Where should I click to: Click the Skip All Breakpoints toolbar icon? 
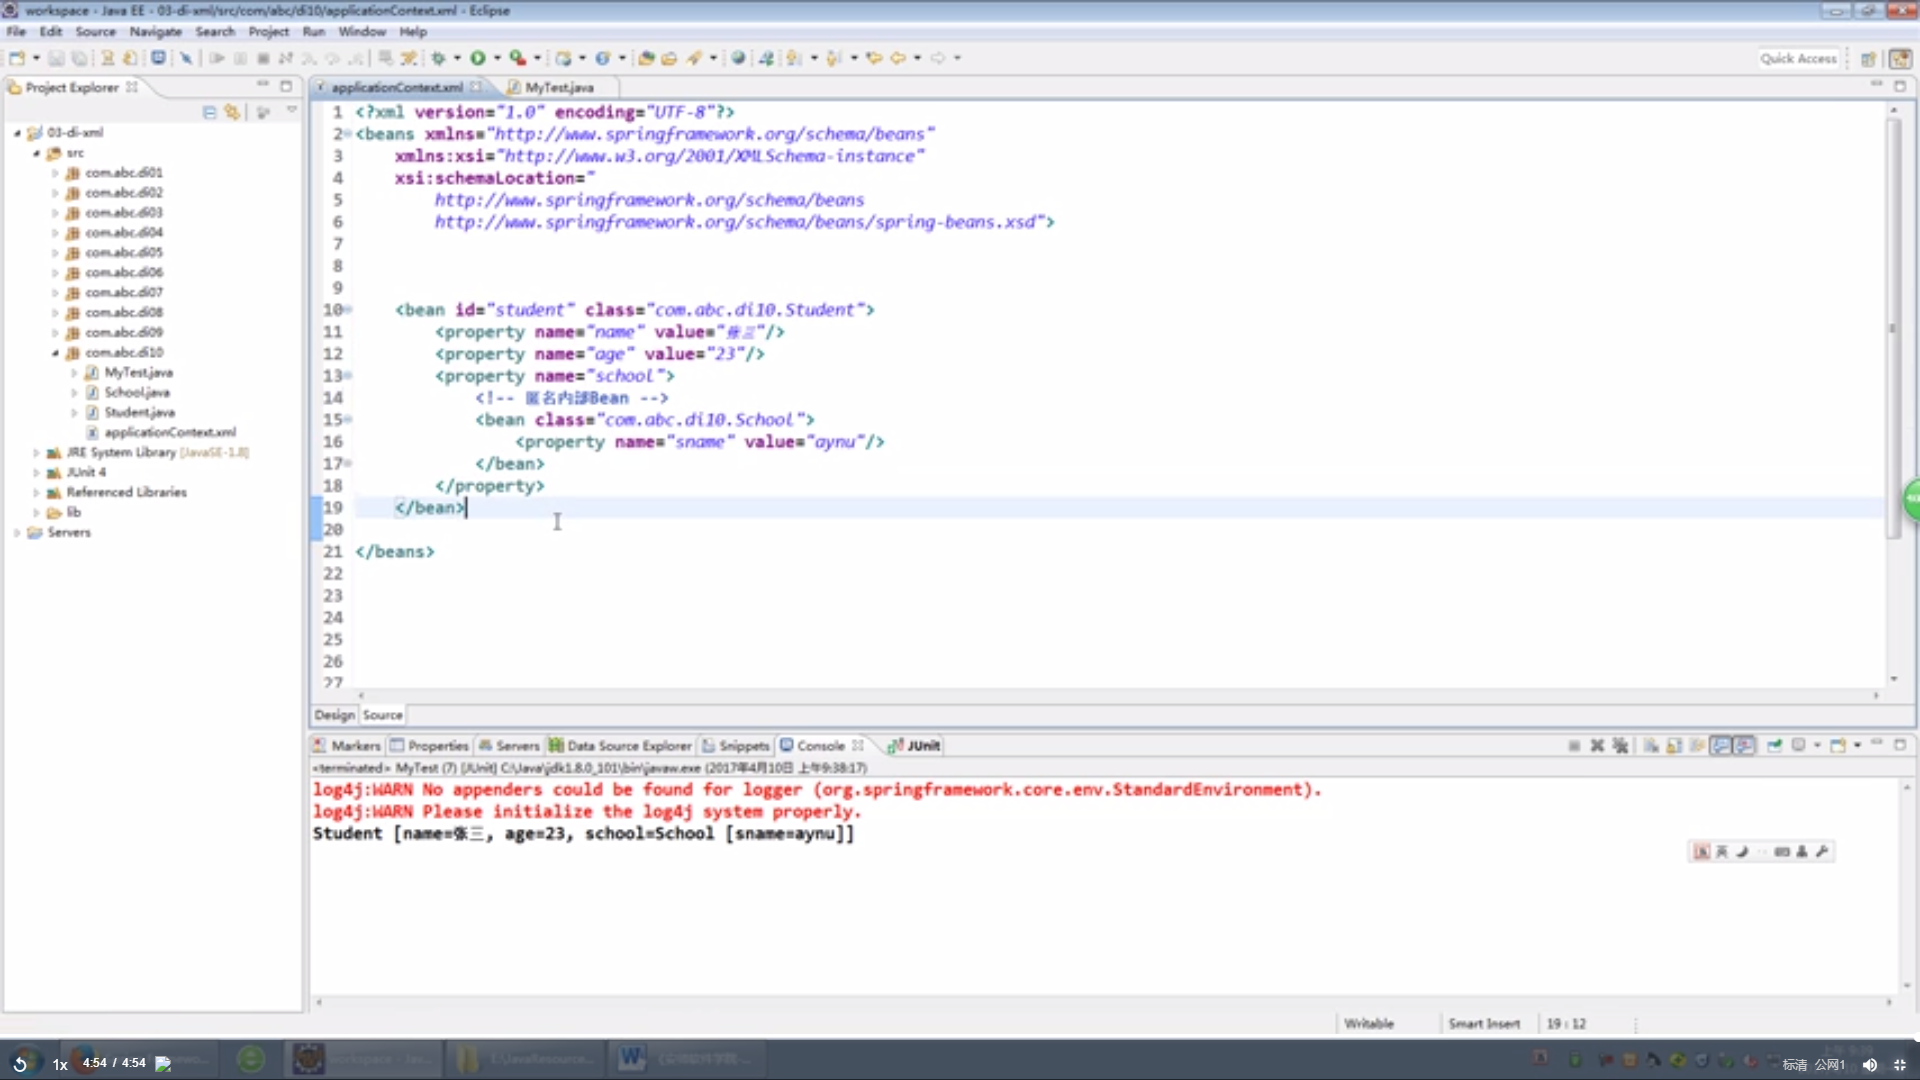pyautogui.click(x=186, y=58)
